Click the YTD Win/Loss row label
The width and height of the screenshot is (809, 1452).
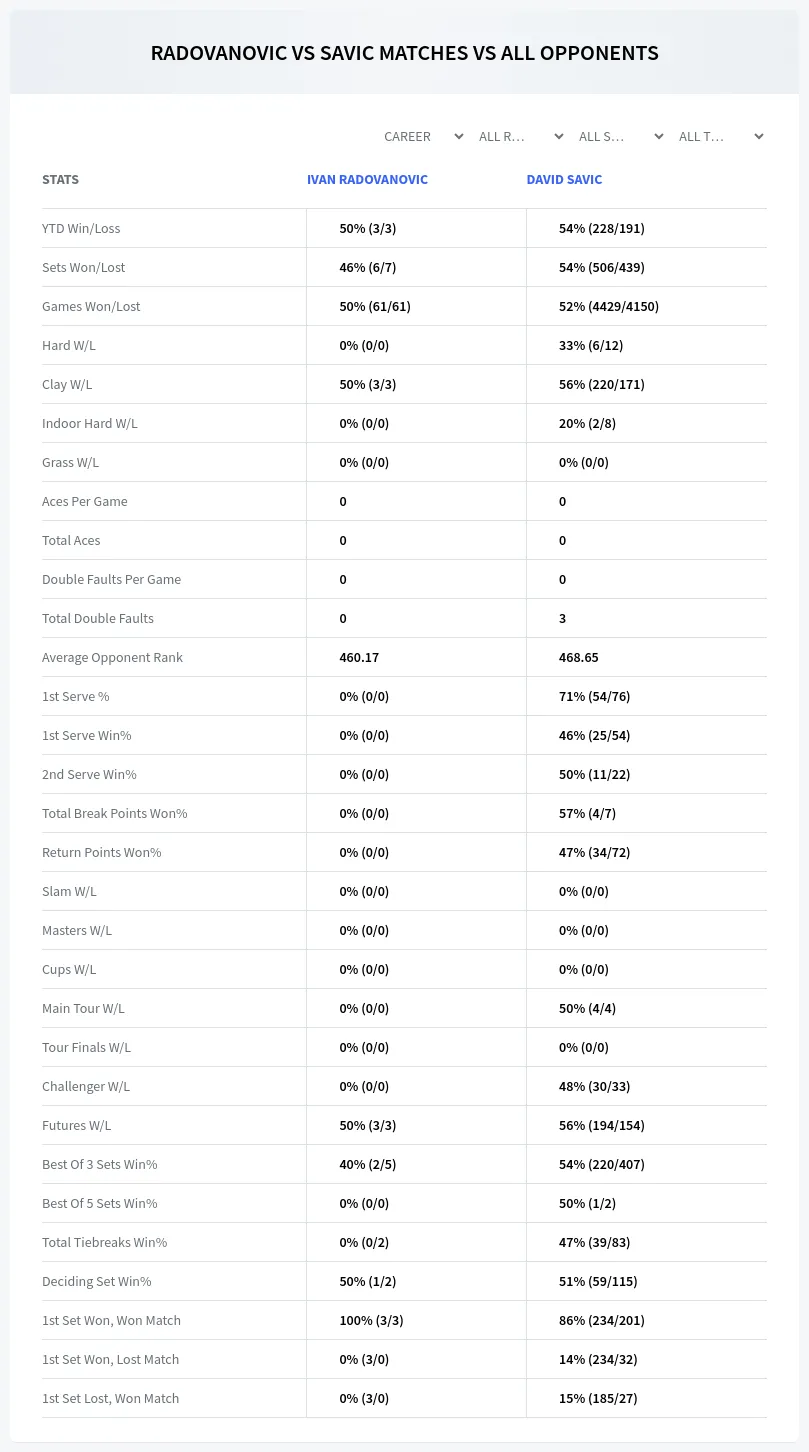click(x=81, y=229)
